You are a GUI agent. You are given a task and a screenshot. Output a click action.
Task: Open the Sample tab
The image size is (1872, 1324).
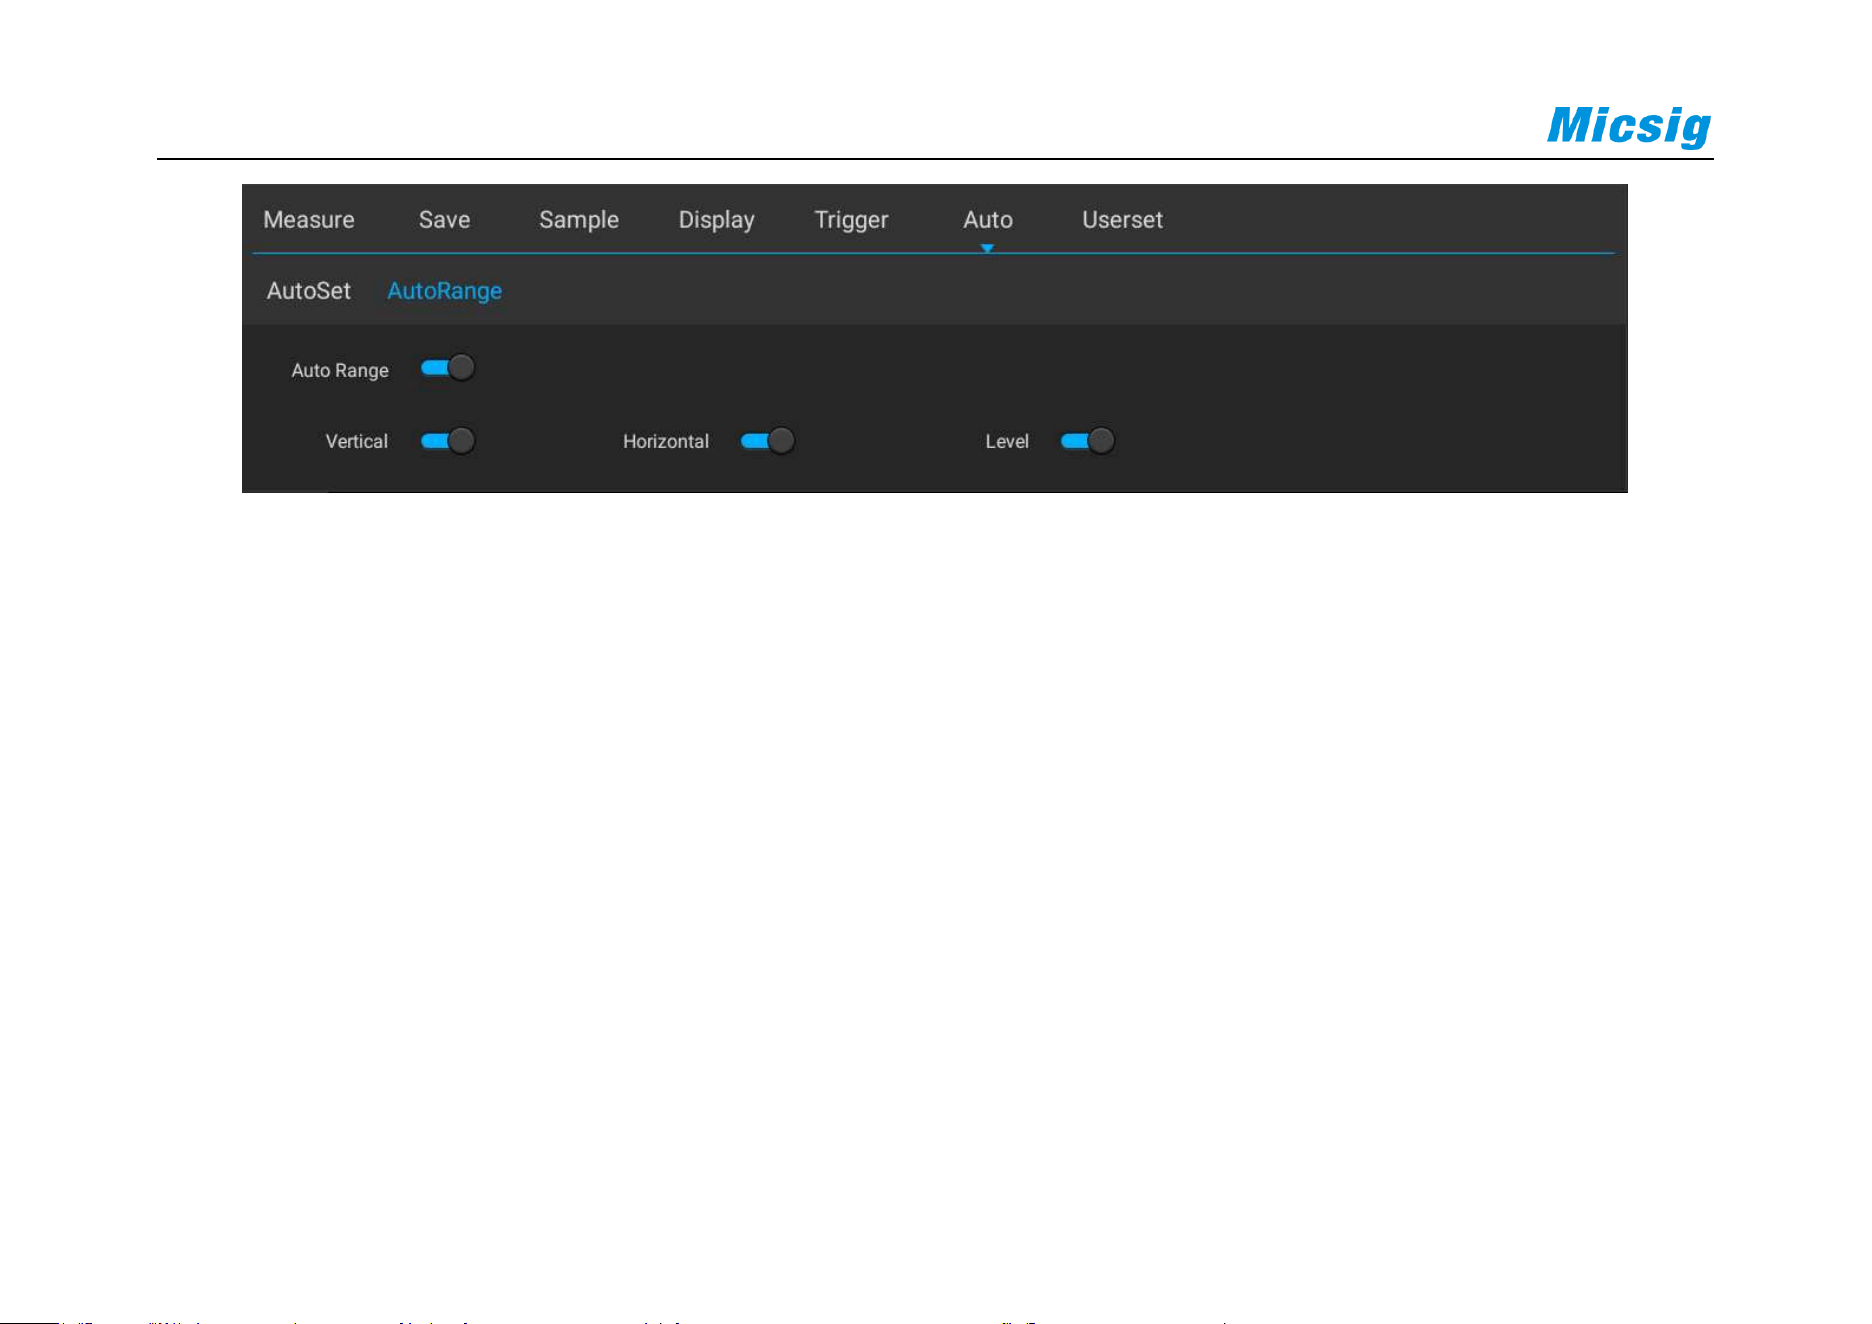click(579, 221)
